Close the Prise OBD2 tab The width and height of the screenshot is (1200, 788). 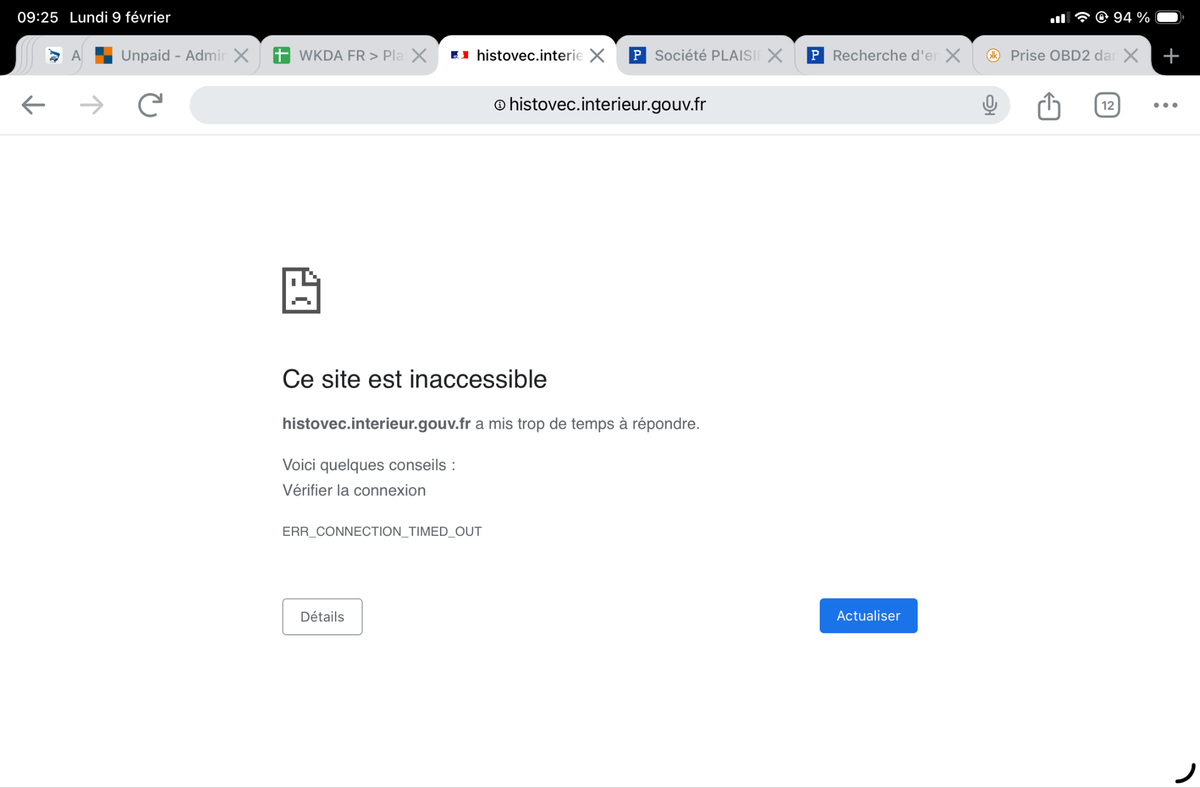[1131, 56]
